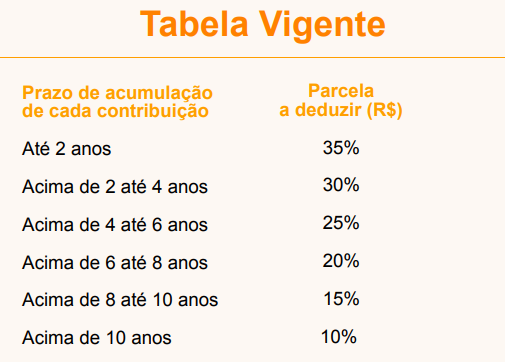Click the 15% value
The image size is (505, 362).
click(x=342, y=299)
